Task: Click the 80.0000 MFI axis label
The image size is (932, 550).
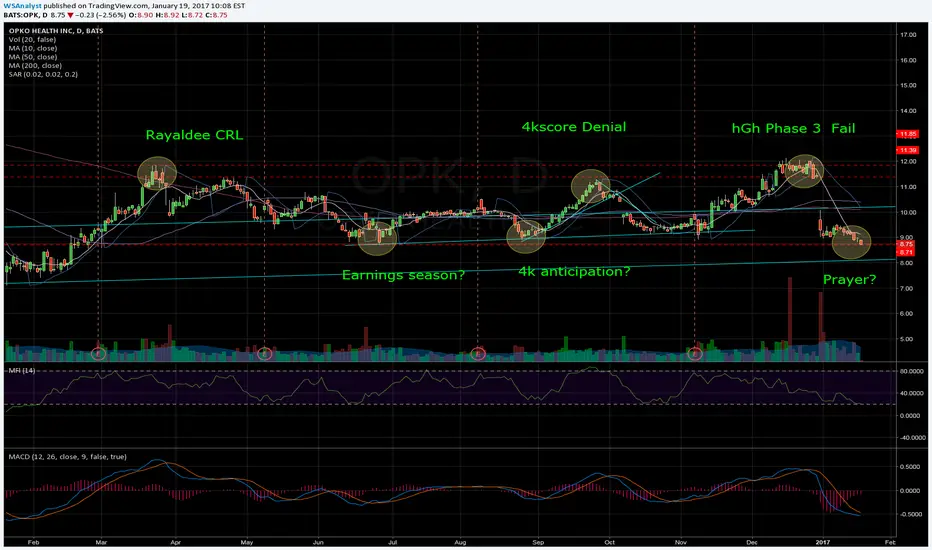Action: [912, 371]
